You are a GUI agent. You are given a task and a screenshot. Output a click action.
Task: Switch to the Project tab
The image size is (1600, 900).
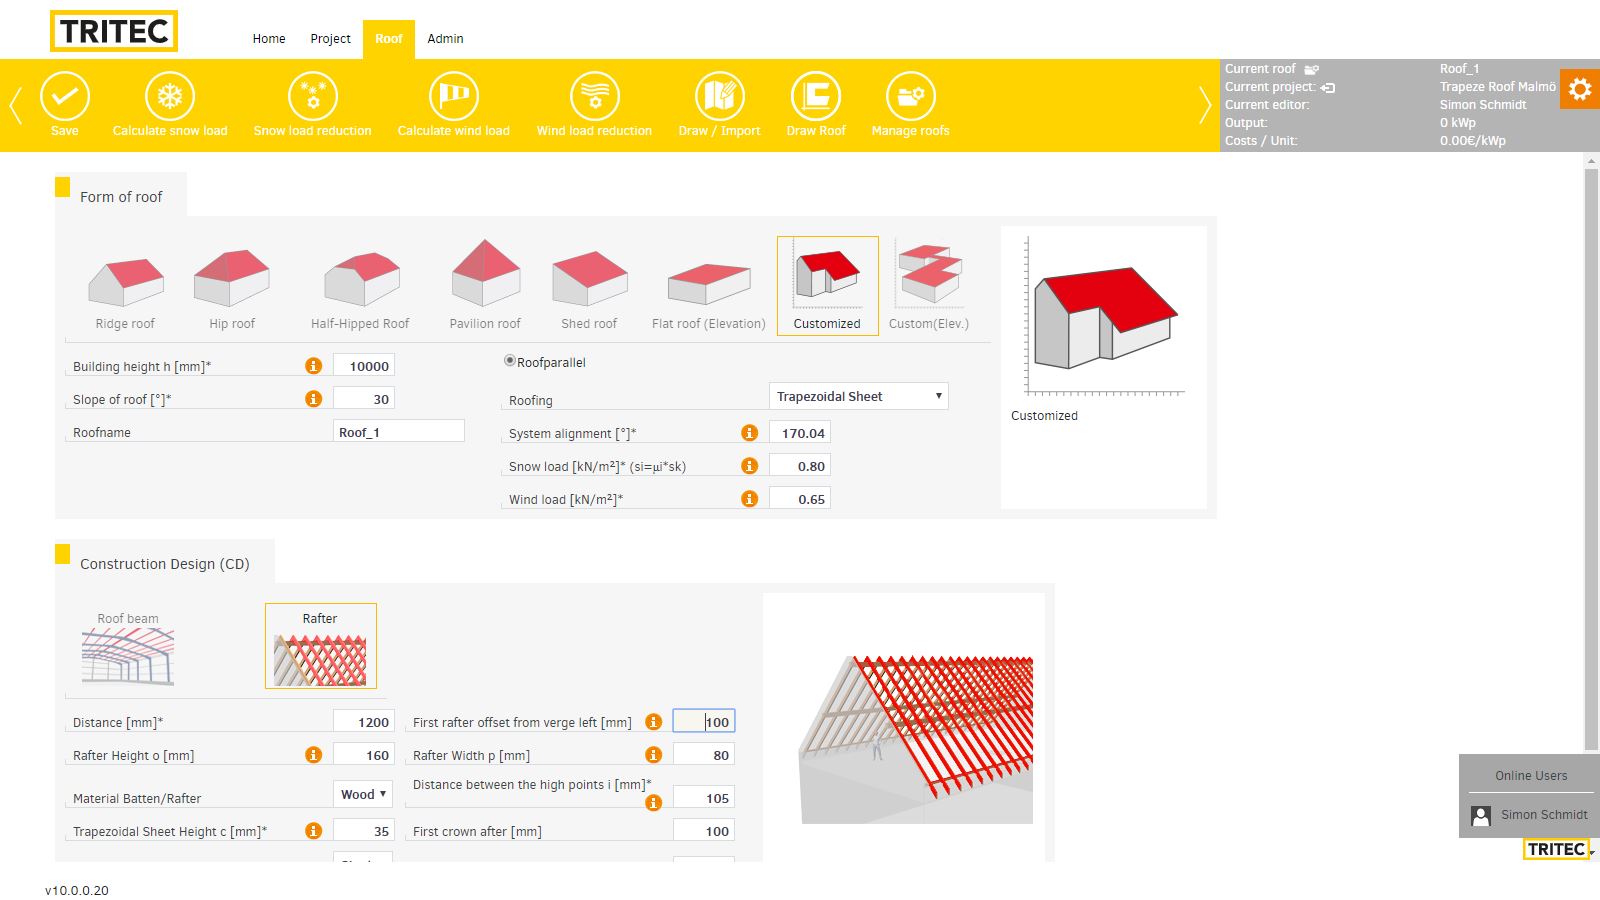click(330, 39)
